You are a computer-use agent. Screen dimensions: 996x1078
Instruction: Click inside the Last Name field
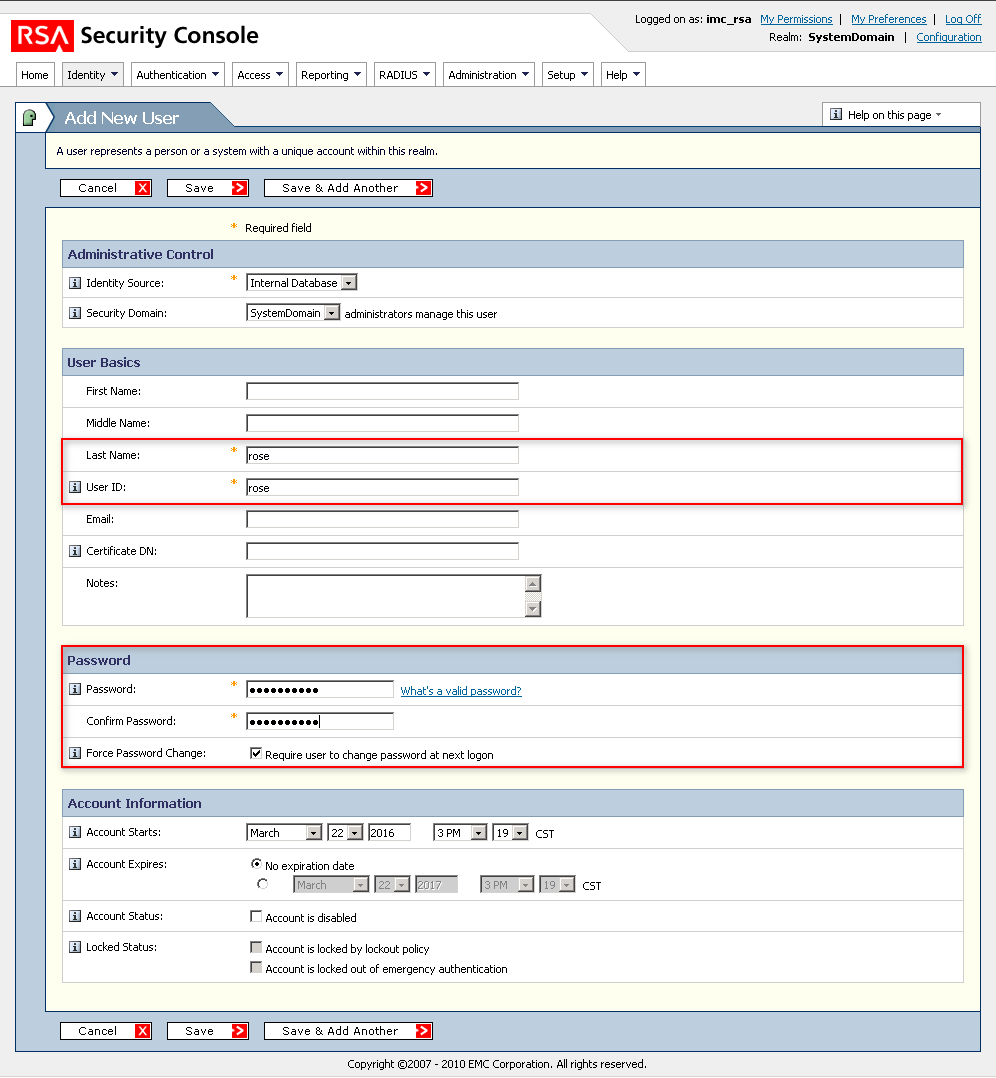382,455
